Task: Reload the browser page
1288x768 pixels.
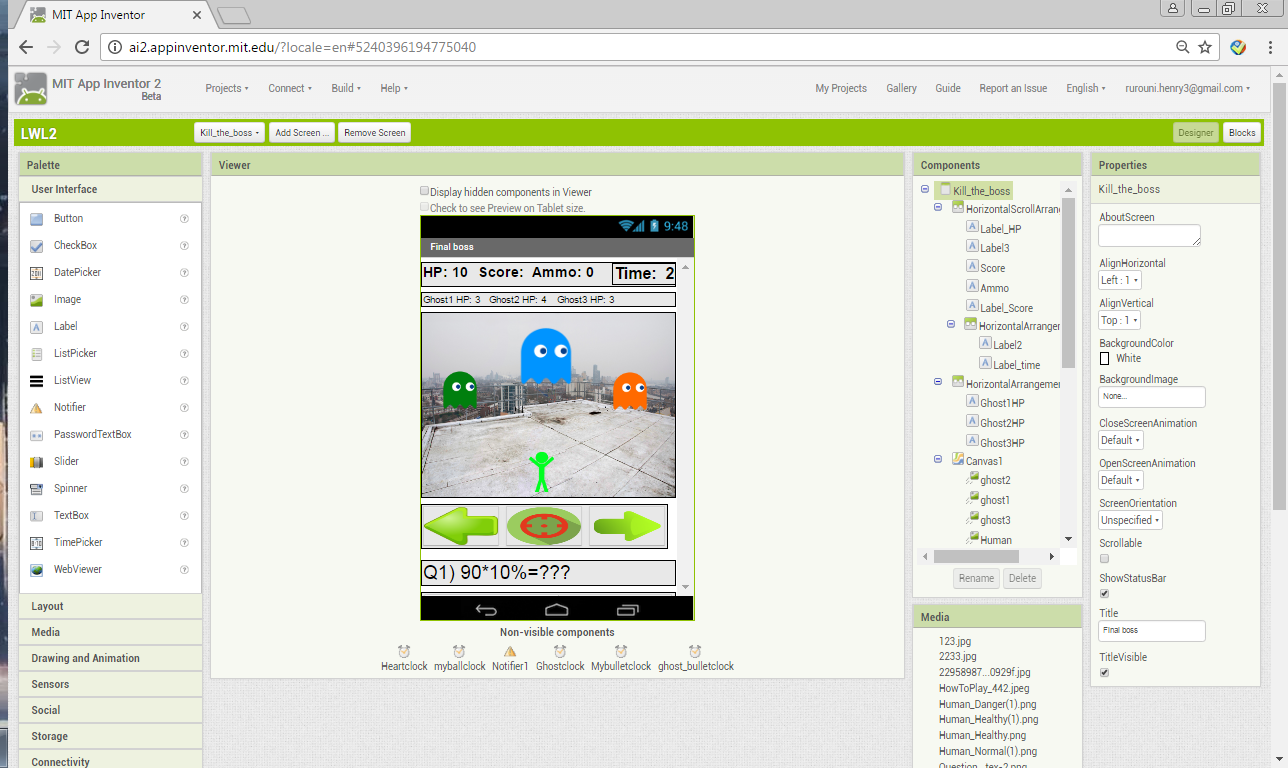Action: [x=83, y=47]
